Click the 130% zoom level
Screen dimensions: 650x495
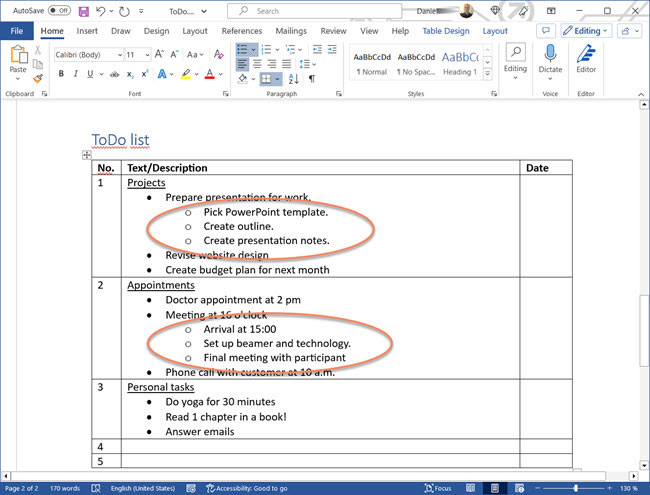coord(628,488)
